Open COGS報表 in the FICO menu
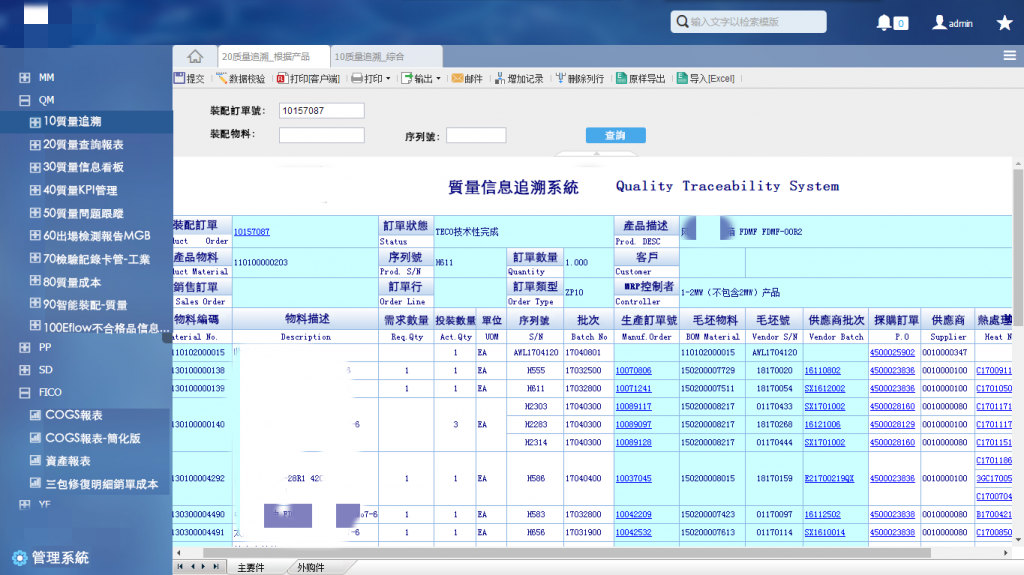The height and width of the screenshot is (575, 1024). pyautogui.click(x=73, y=415)
